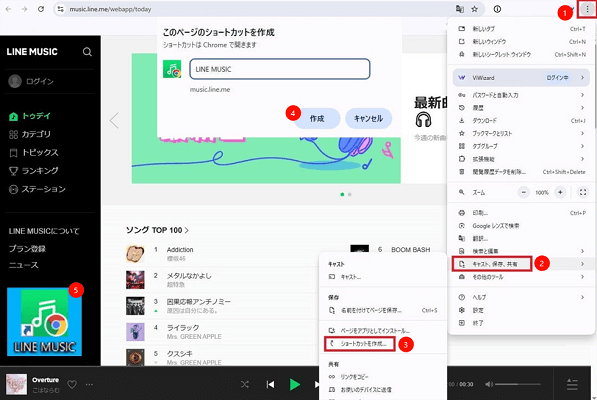
Task: Select 閲覧履歴データを削除 menu item
Action: [521, 172]
